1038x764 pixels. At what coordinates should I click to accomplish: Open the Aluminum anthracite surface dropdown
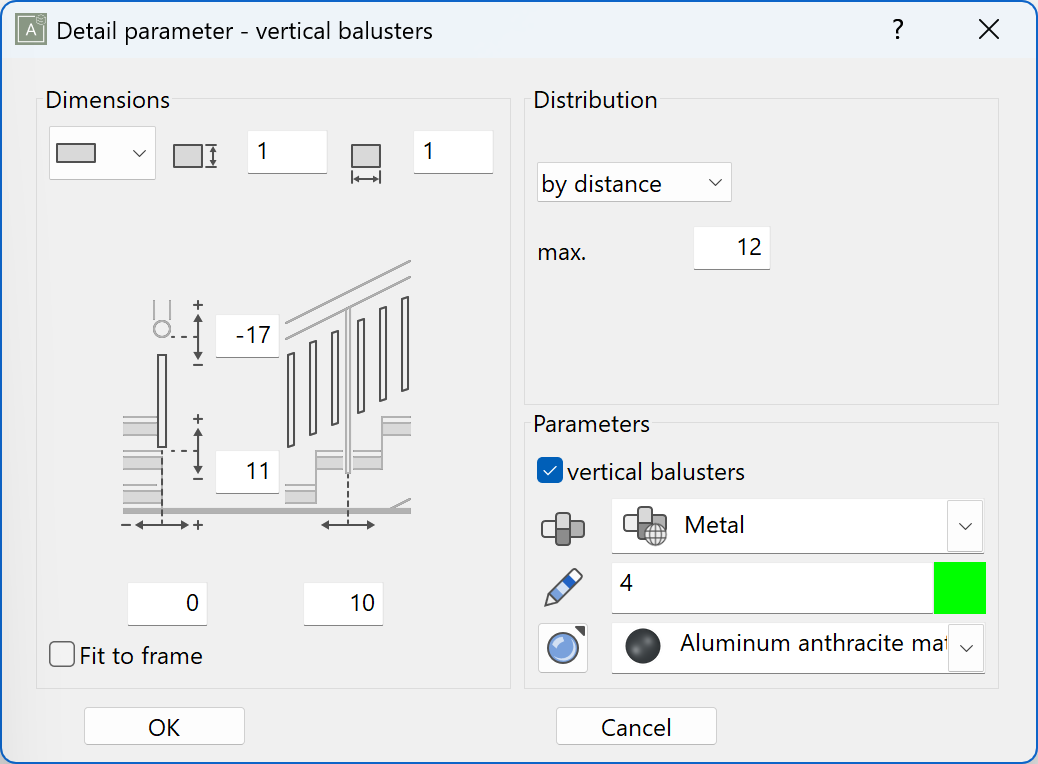[x=965, y=648]
